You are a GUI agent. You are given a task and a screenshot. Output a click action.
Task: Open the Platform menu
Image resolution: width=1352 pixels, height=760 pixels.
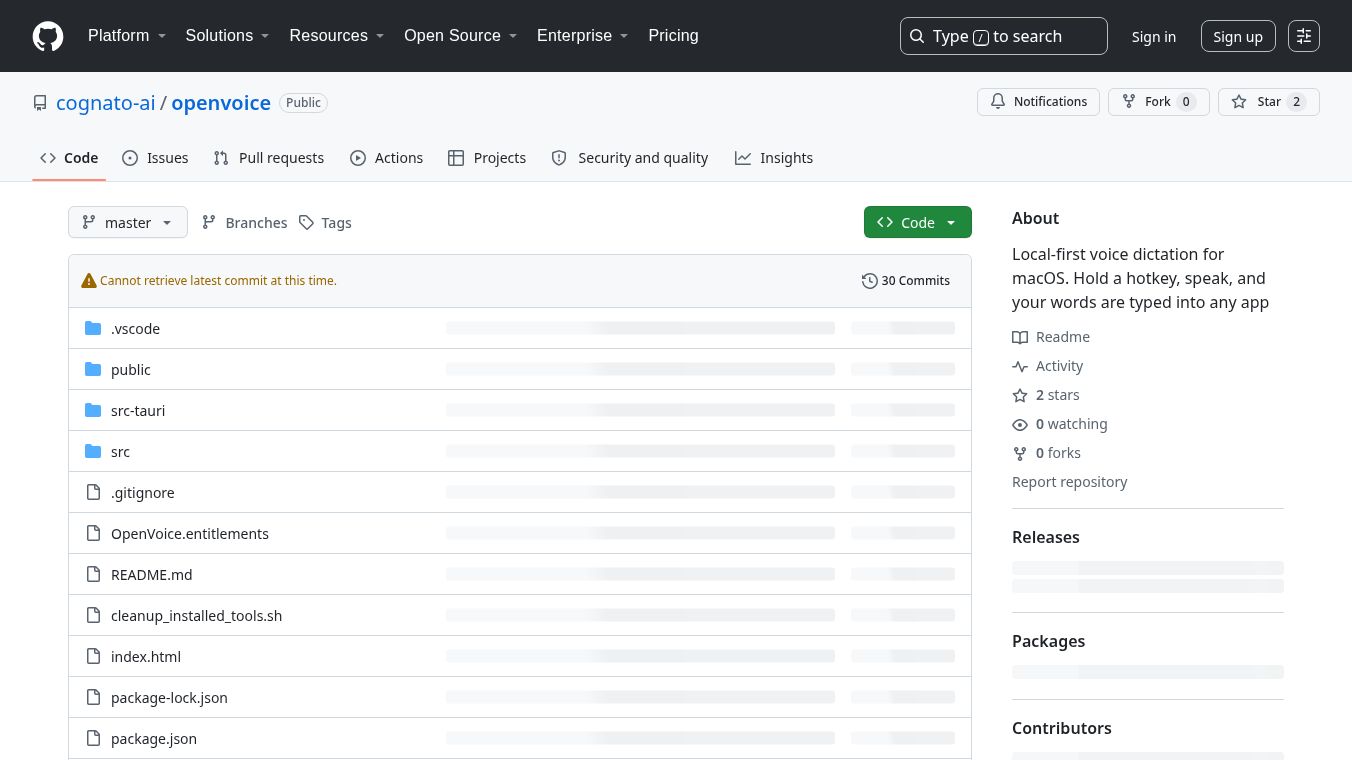(127, 36)
